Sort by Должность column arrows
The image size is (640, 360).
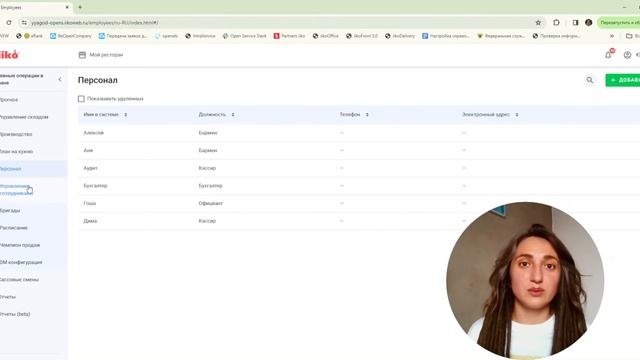[x=233, y=115]
